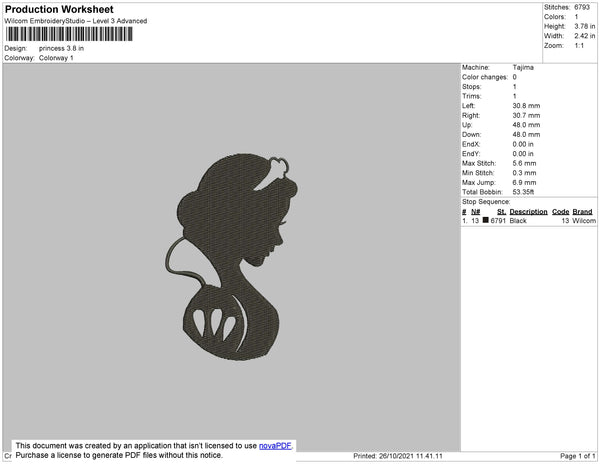The width and height of the screenshot is (600, 464).
Task: Select the 'Page 1 of 1' footer text
Action: pyautogui.click(x=577, y=456)
